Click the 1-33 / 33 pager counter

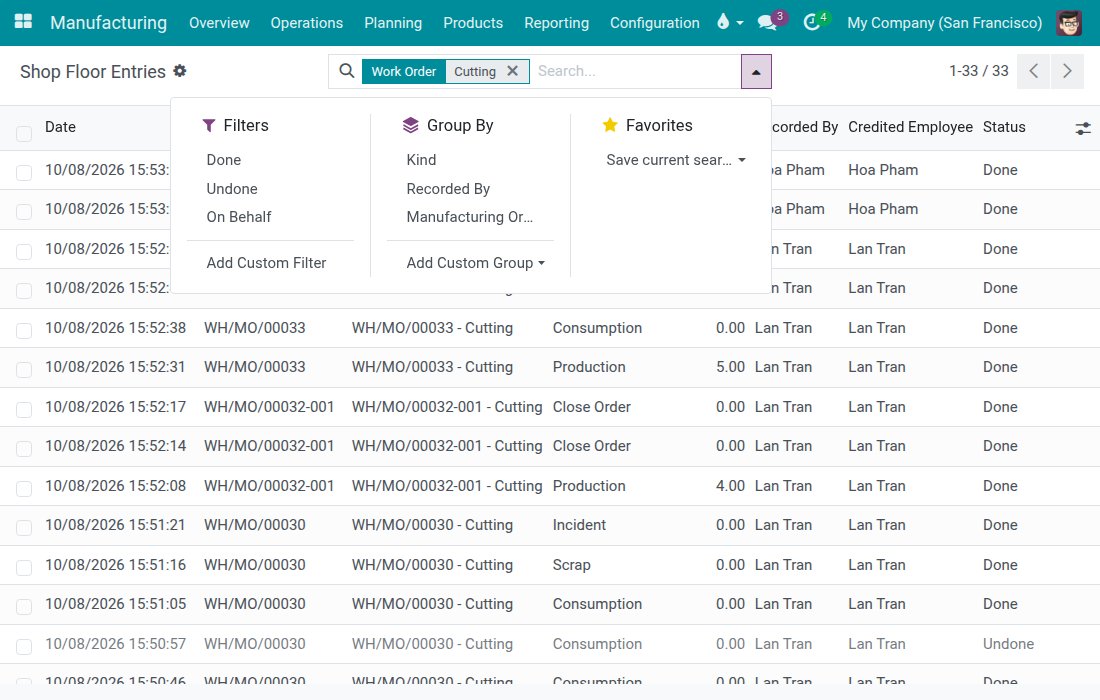coord(979,71)
